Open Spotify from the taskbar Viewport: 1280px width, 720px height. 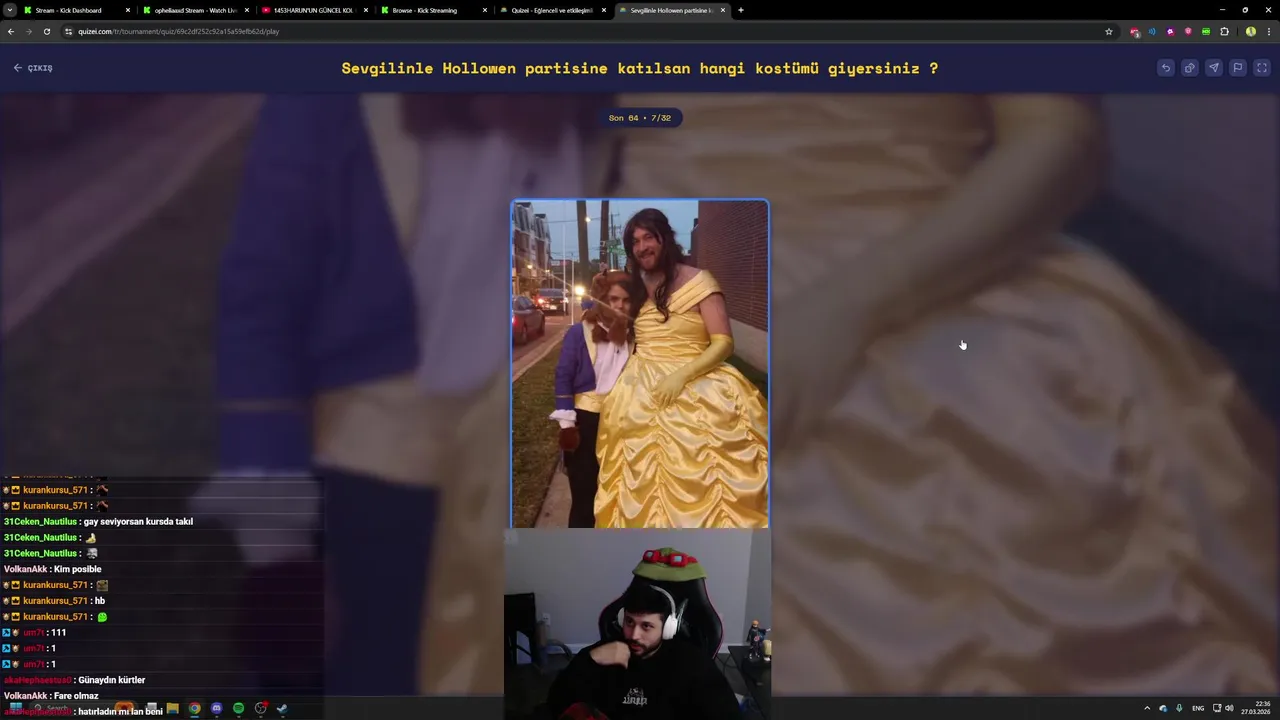coord(238,708)
